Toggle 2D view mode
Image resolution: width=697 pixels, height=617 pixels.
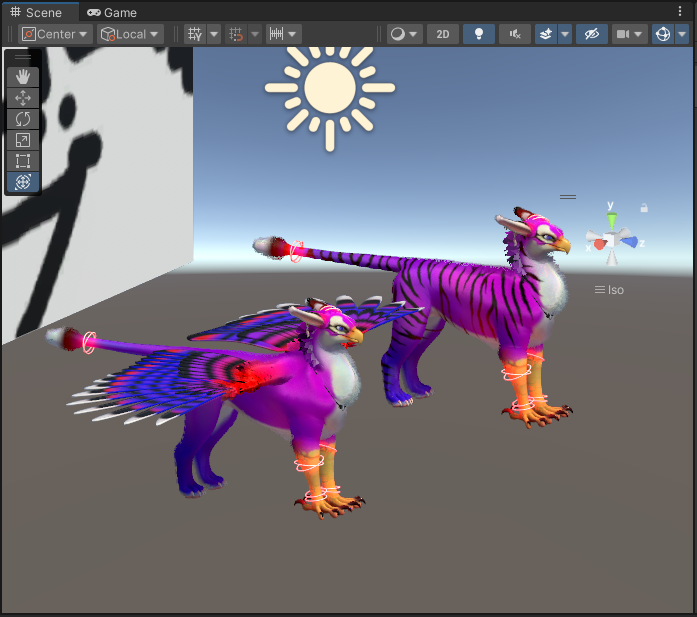442,34
